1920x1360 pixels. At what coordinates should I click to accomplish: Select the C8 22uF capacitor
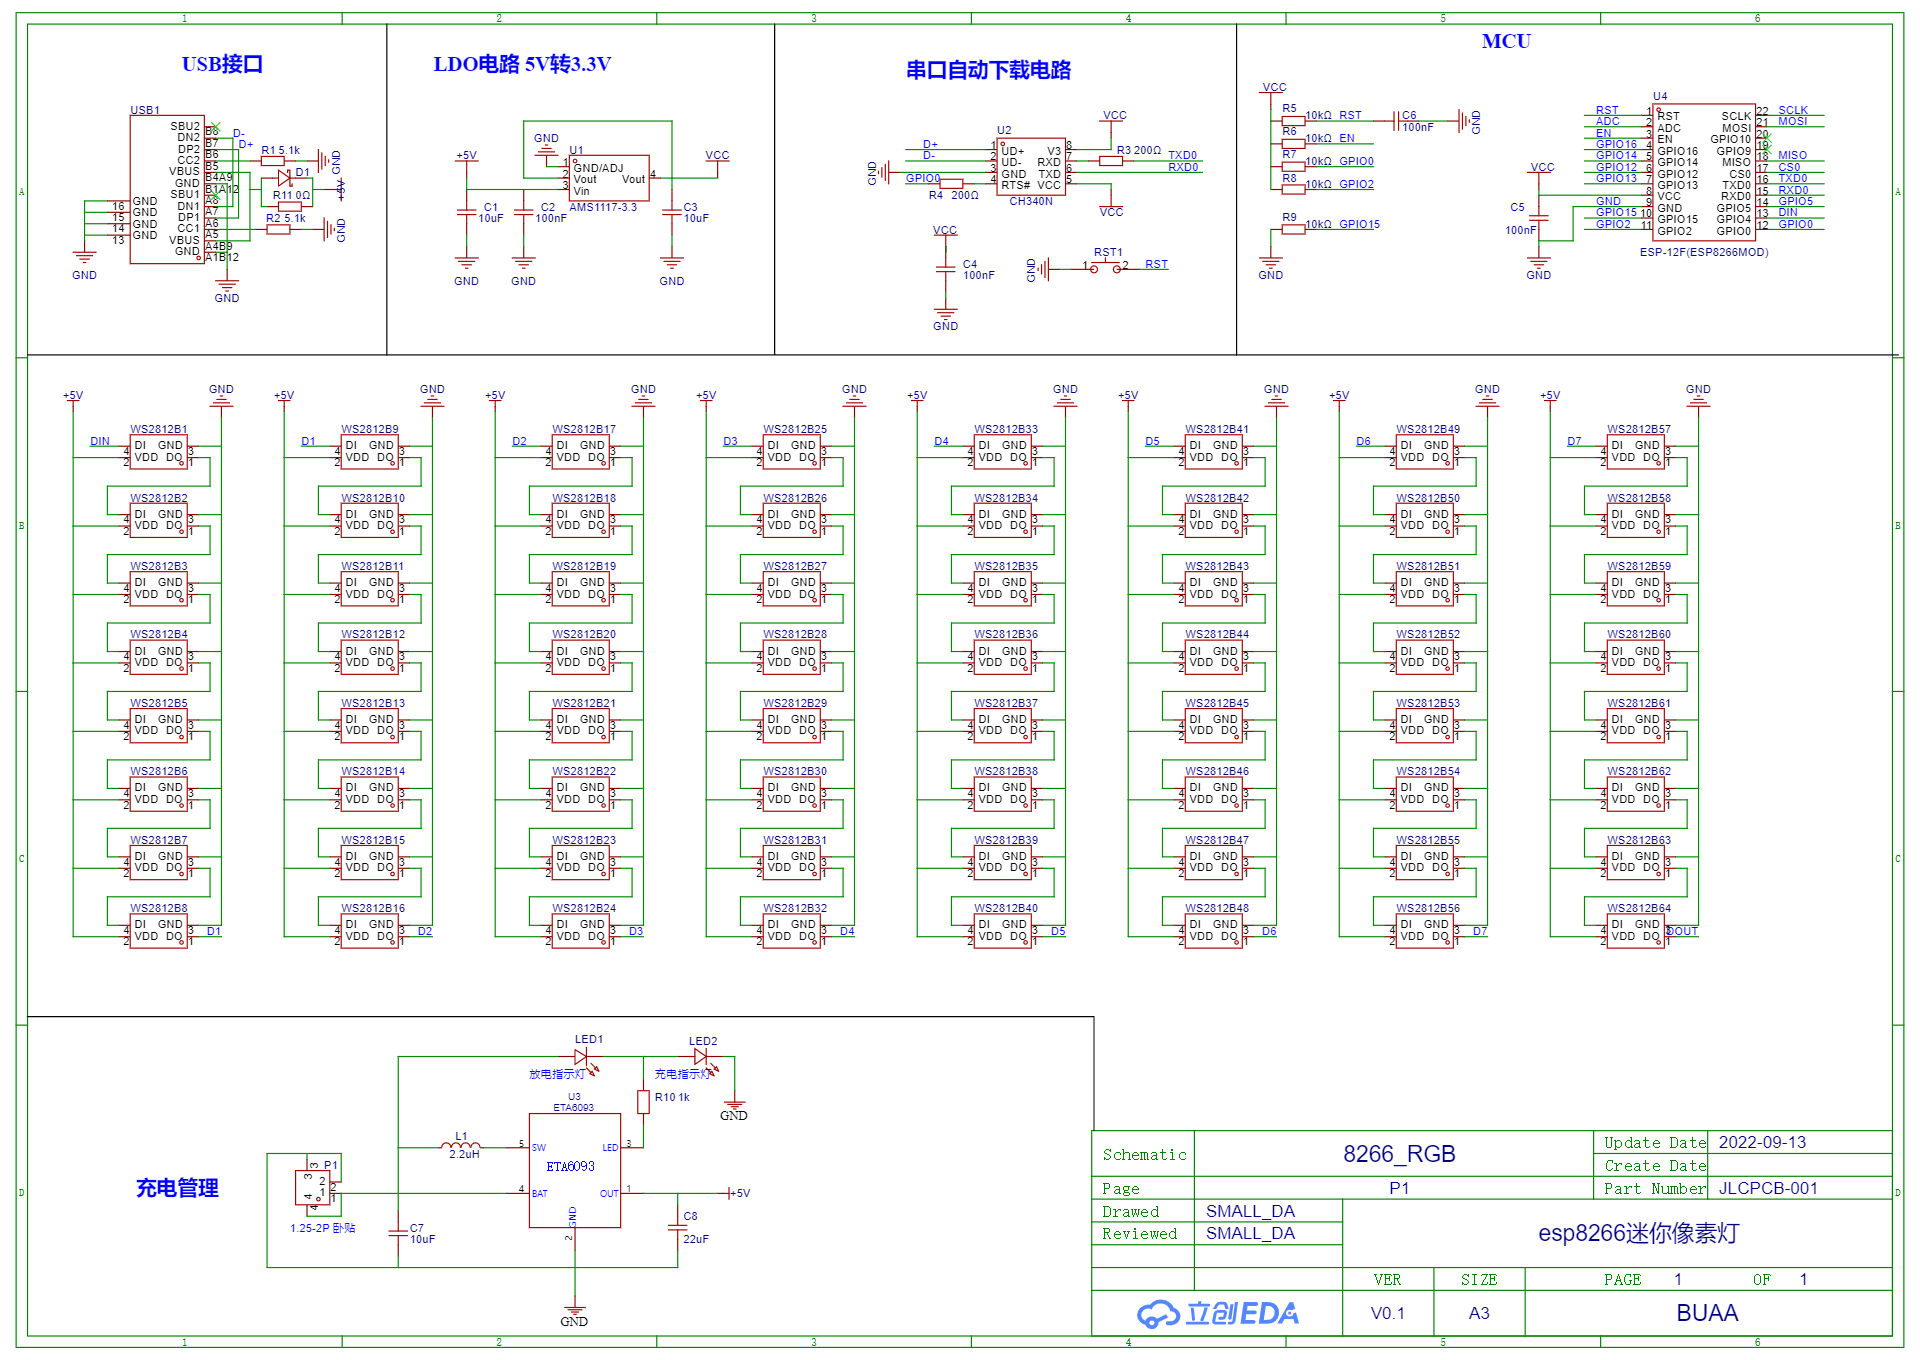[x=679, y=1228]
